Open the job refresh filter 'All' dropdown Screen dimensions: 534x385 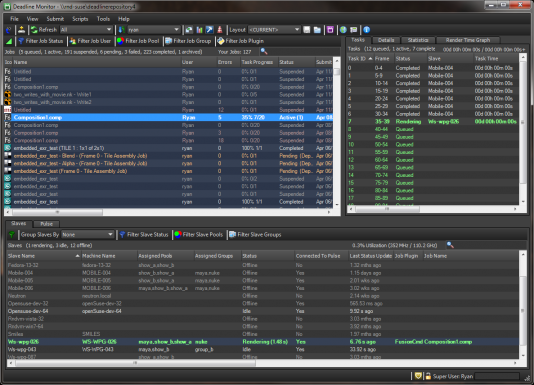[86, 30]
